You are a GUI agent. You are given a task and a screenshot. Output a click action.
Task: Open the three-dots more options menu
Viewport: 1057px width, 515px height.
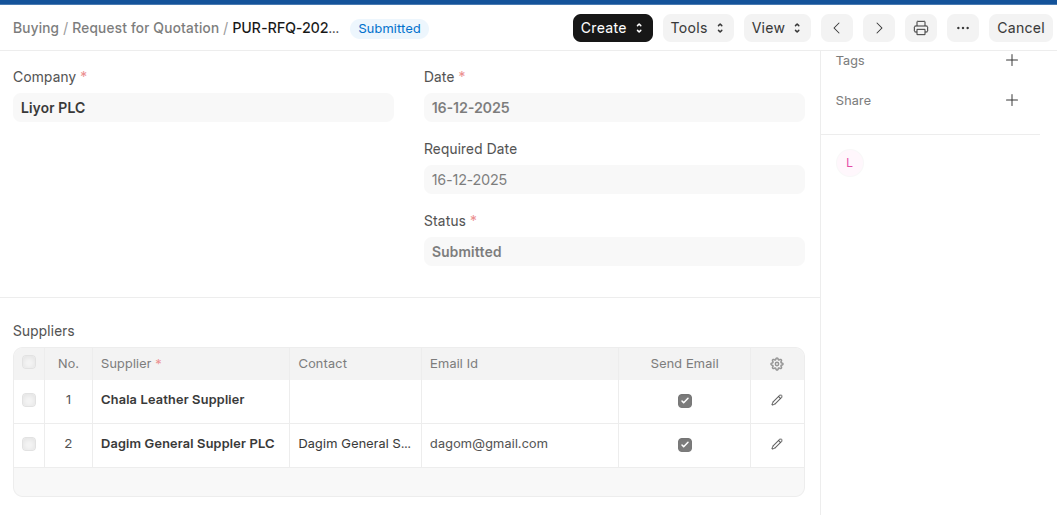point(963,28)
